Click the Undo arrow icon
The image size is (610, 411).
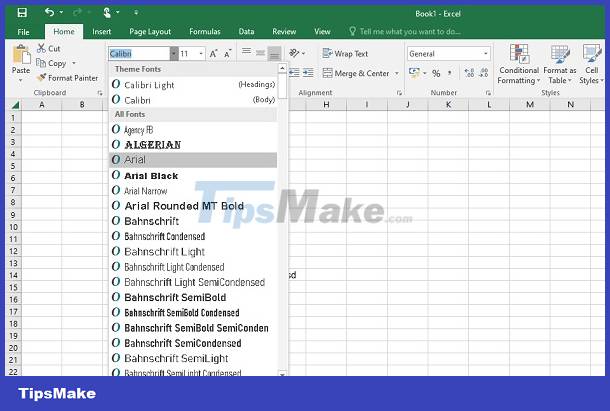tap(49, 12)
